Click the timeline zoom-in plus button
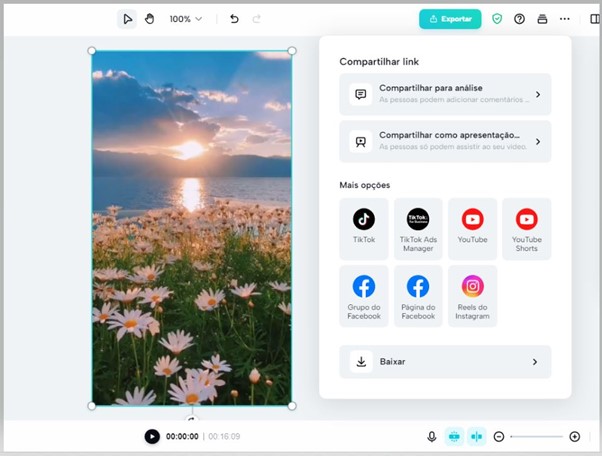The image size is (602, 456). [x=575, y=436]
